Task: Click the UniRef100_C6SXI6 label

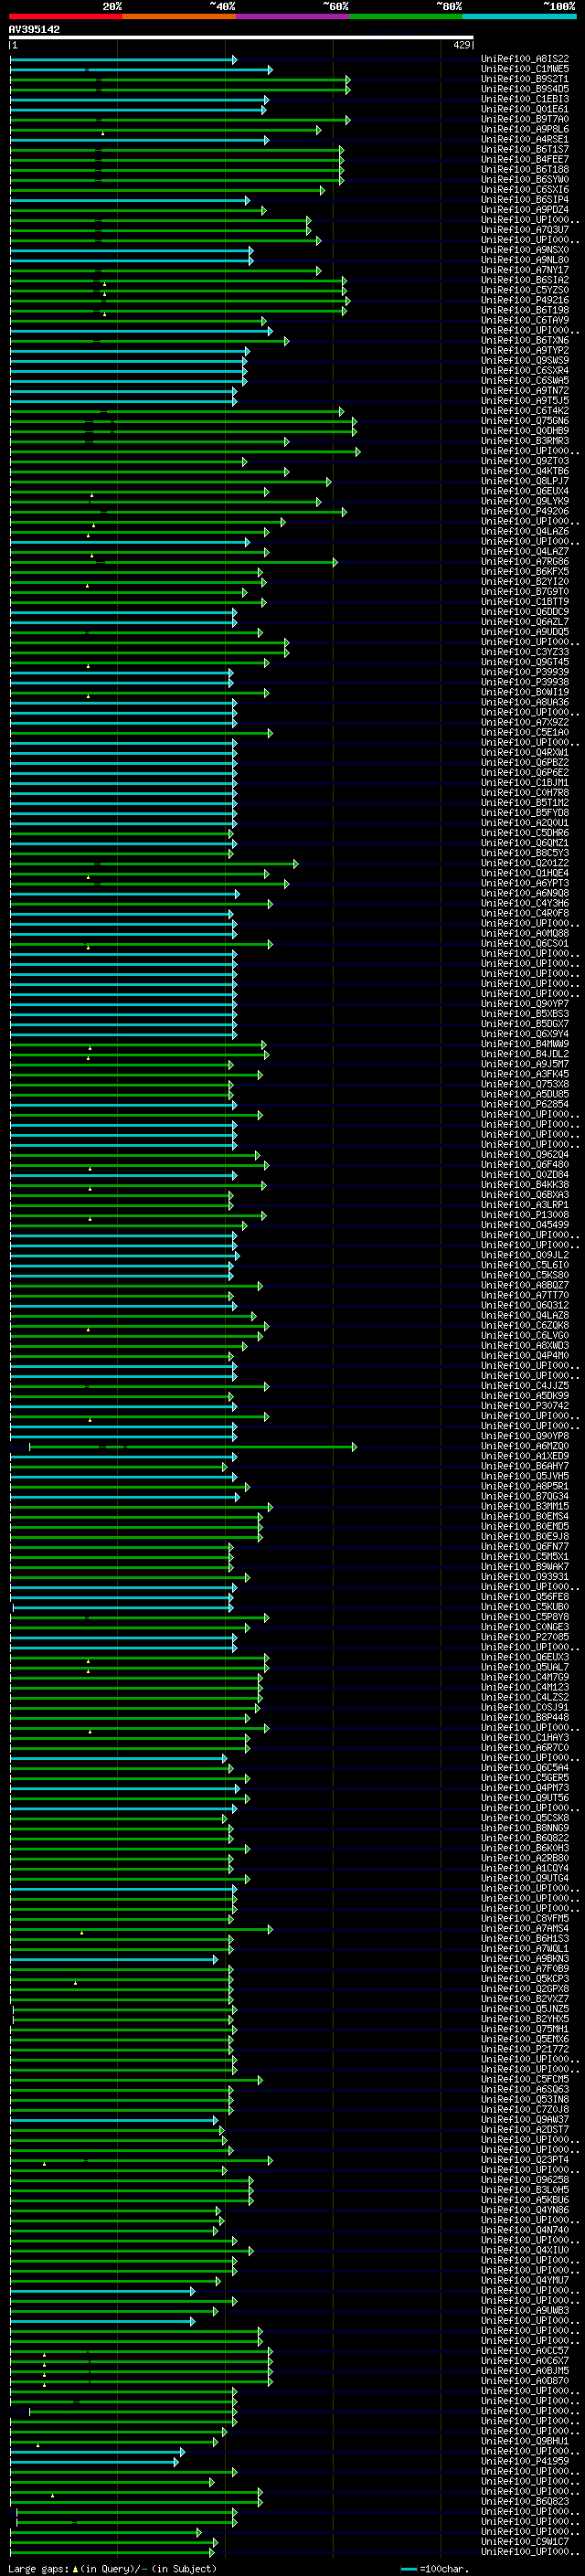Action: point(525,189)
